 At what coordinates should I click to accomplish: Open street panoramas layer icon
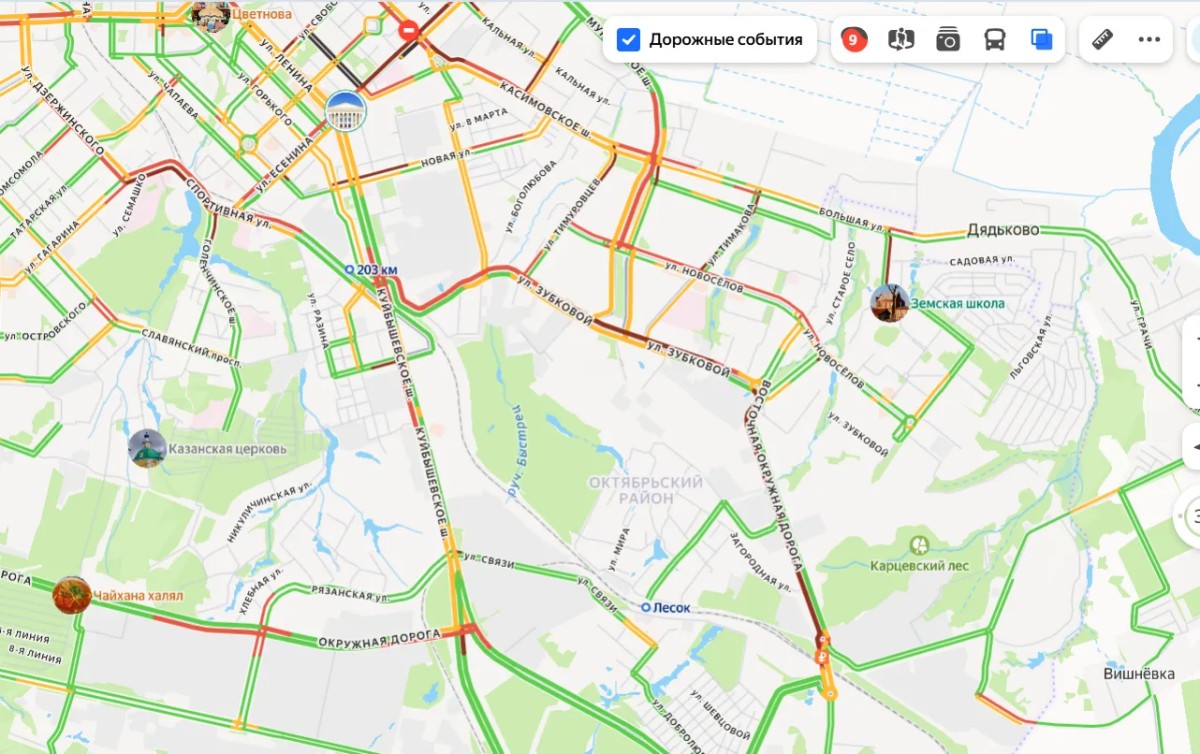pyautogui.click(x=901, y=40)
